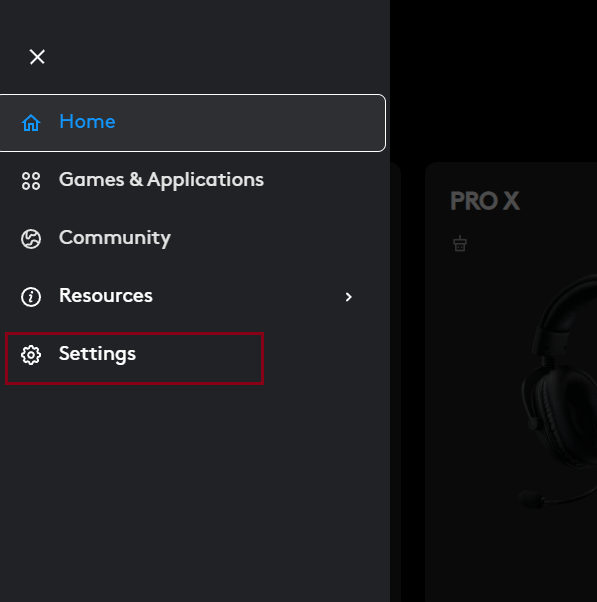Click the partially hidden device card beside menu edge
This screenshot has width=597, height=602.
(x=395, y=382)
